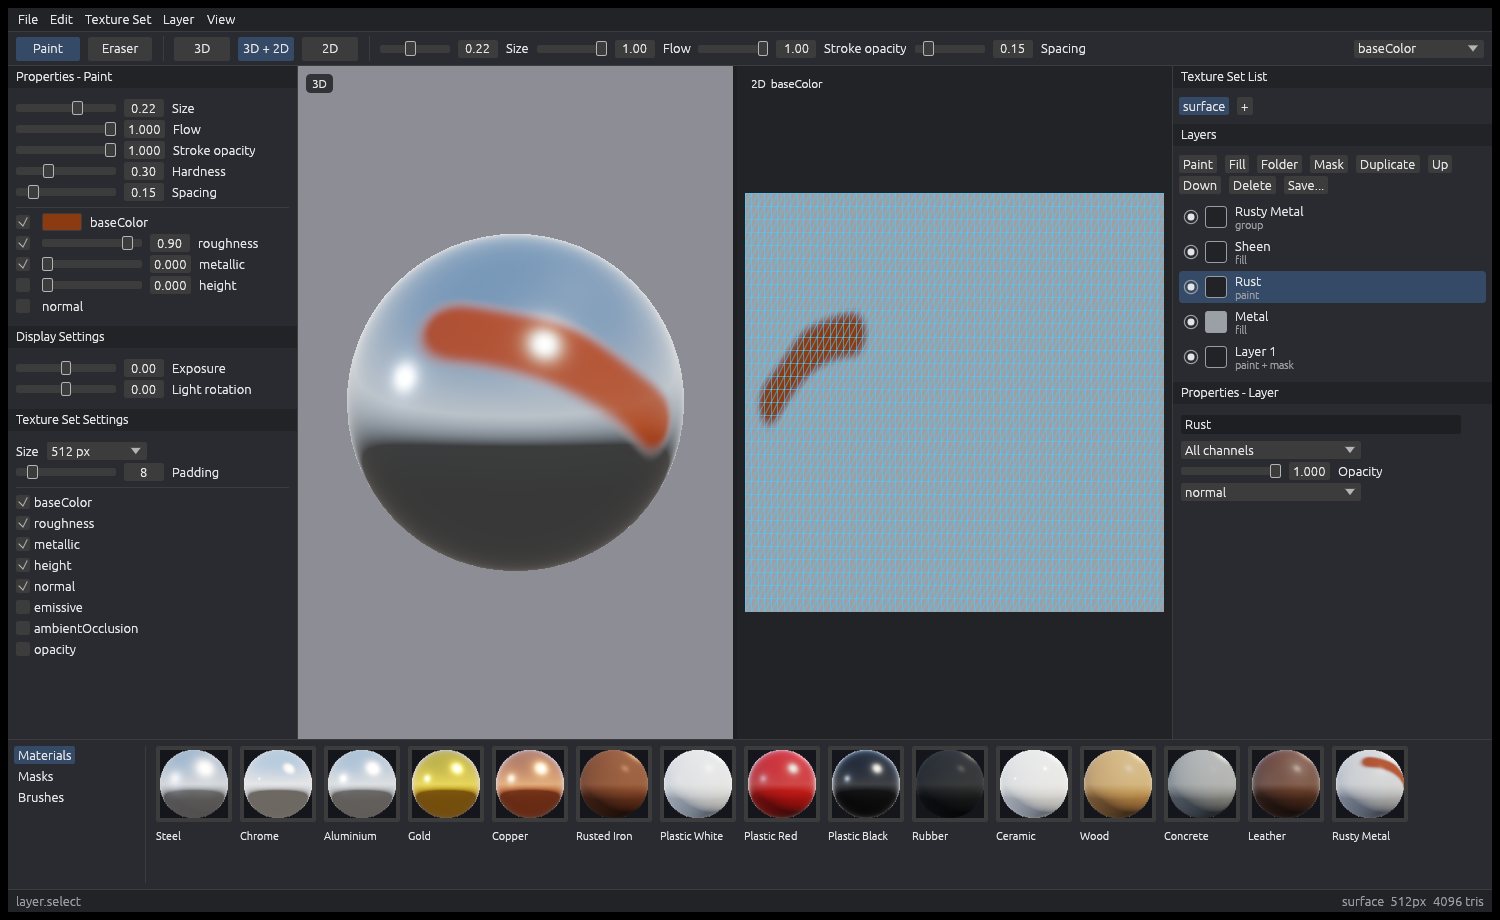The image size is (1500, 920).
Task: Choose the Concrete material sphere
Action: pyautogui.click(x=1202, y=784)
